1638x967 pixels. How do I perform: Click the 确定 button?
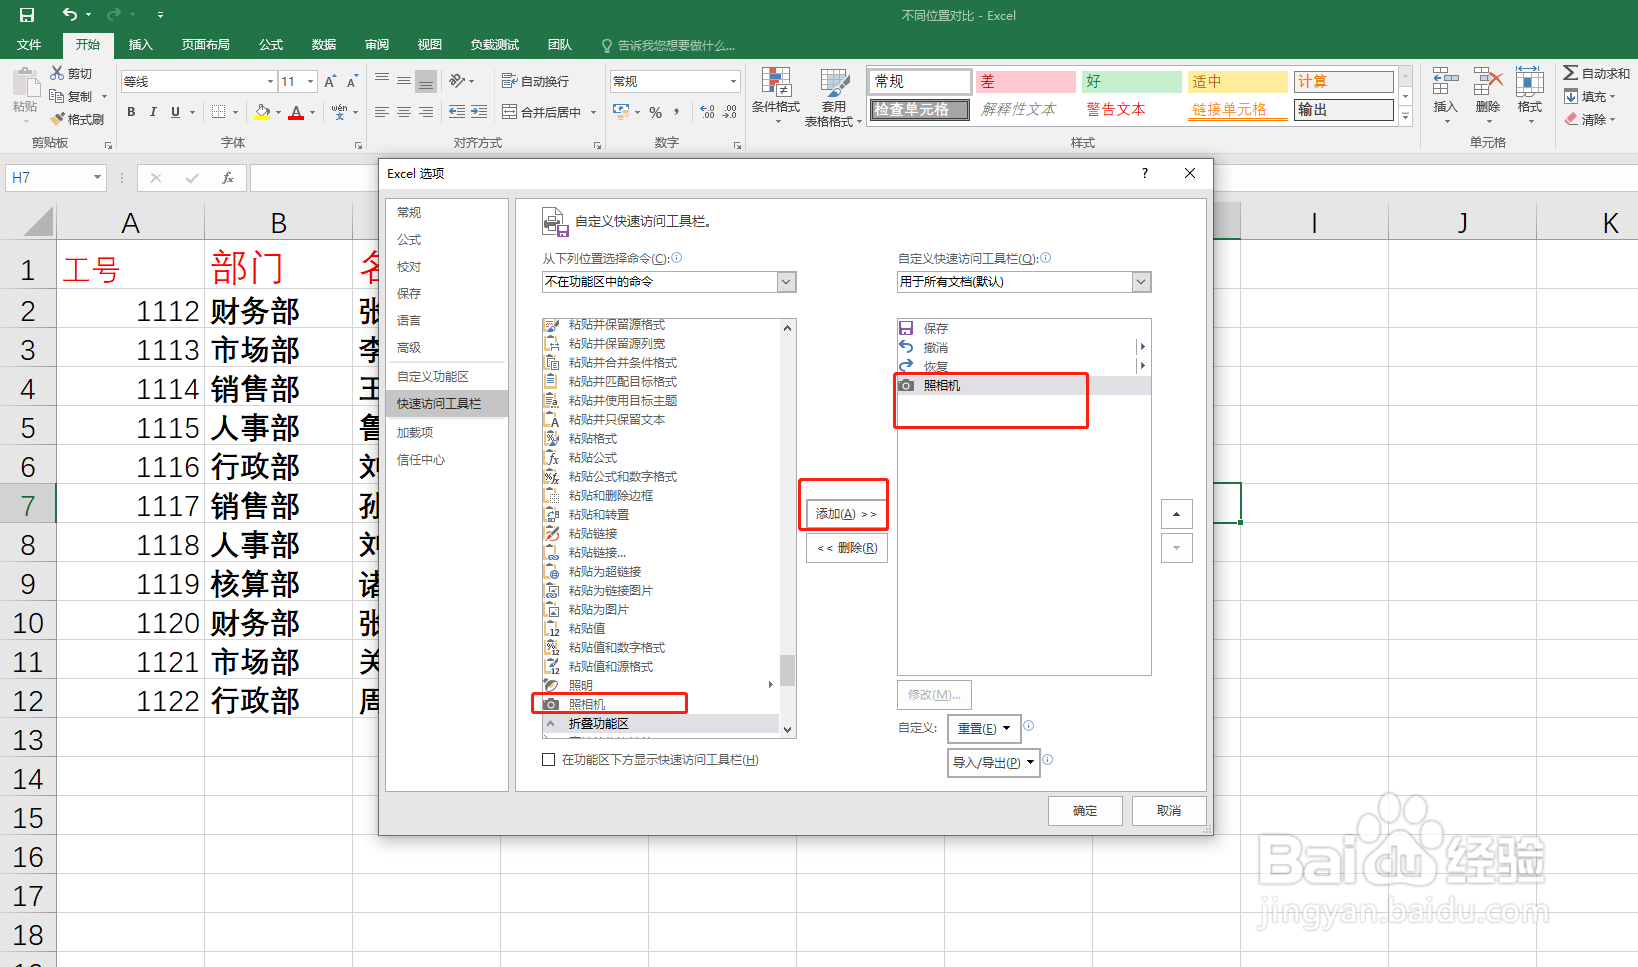click(x=1085, y=811)
